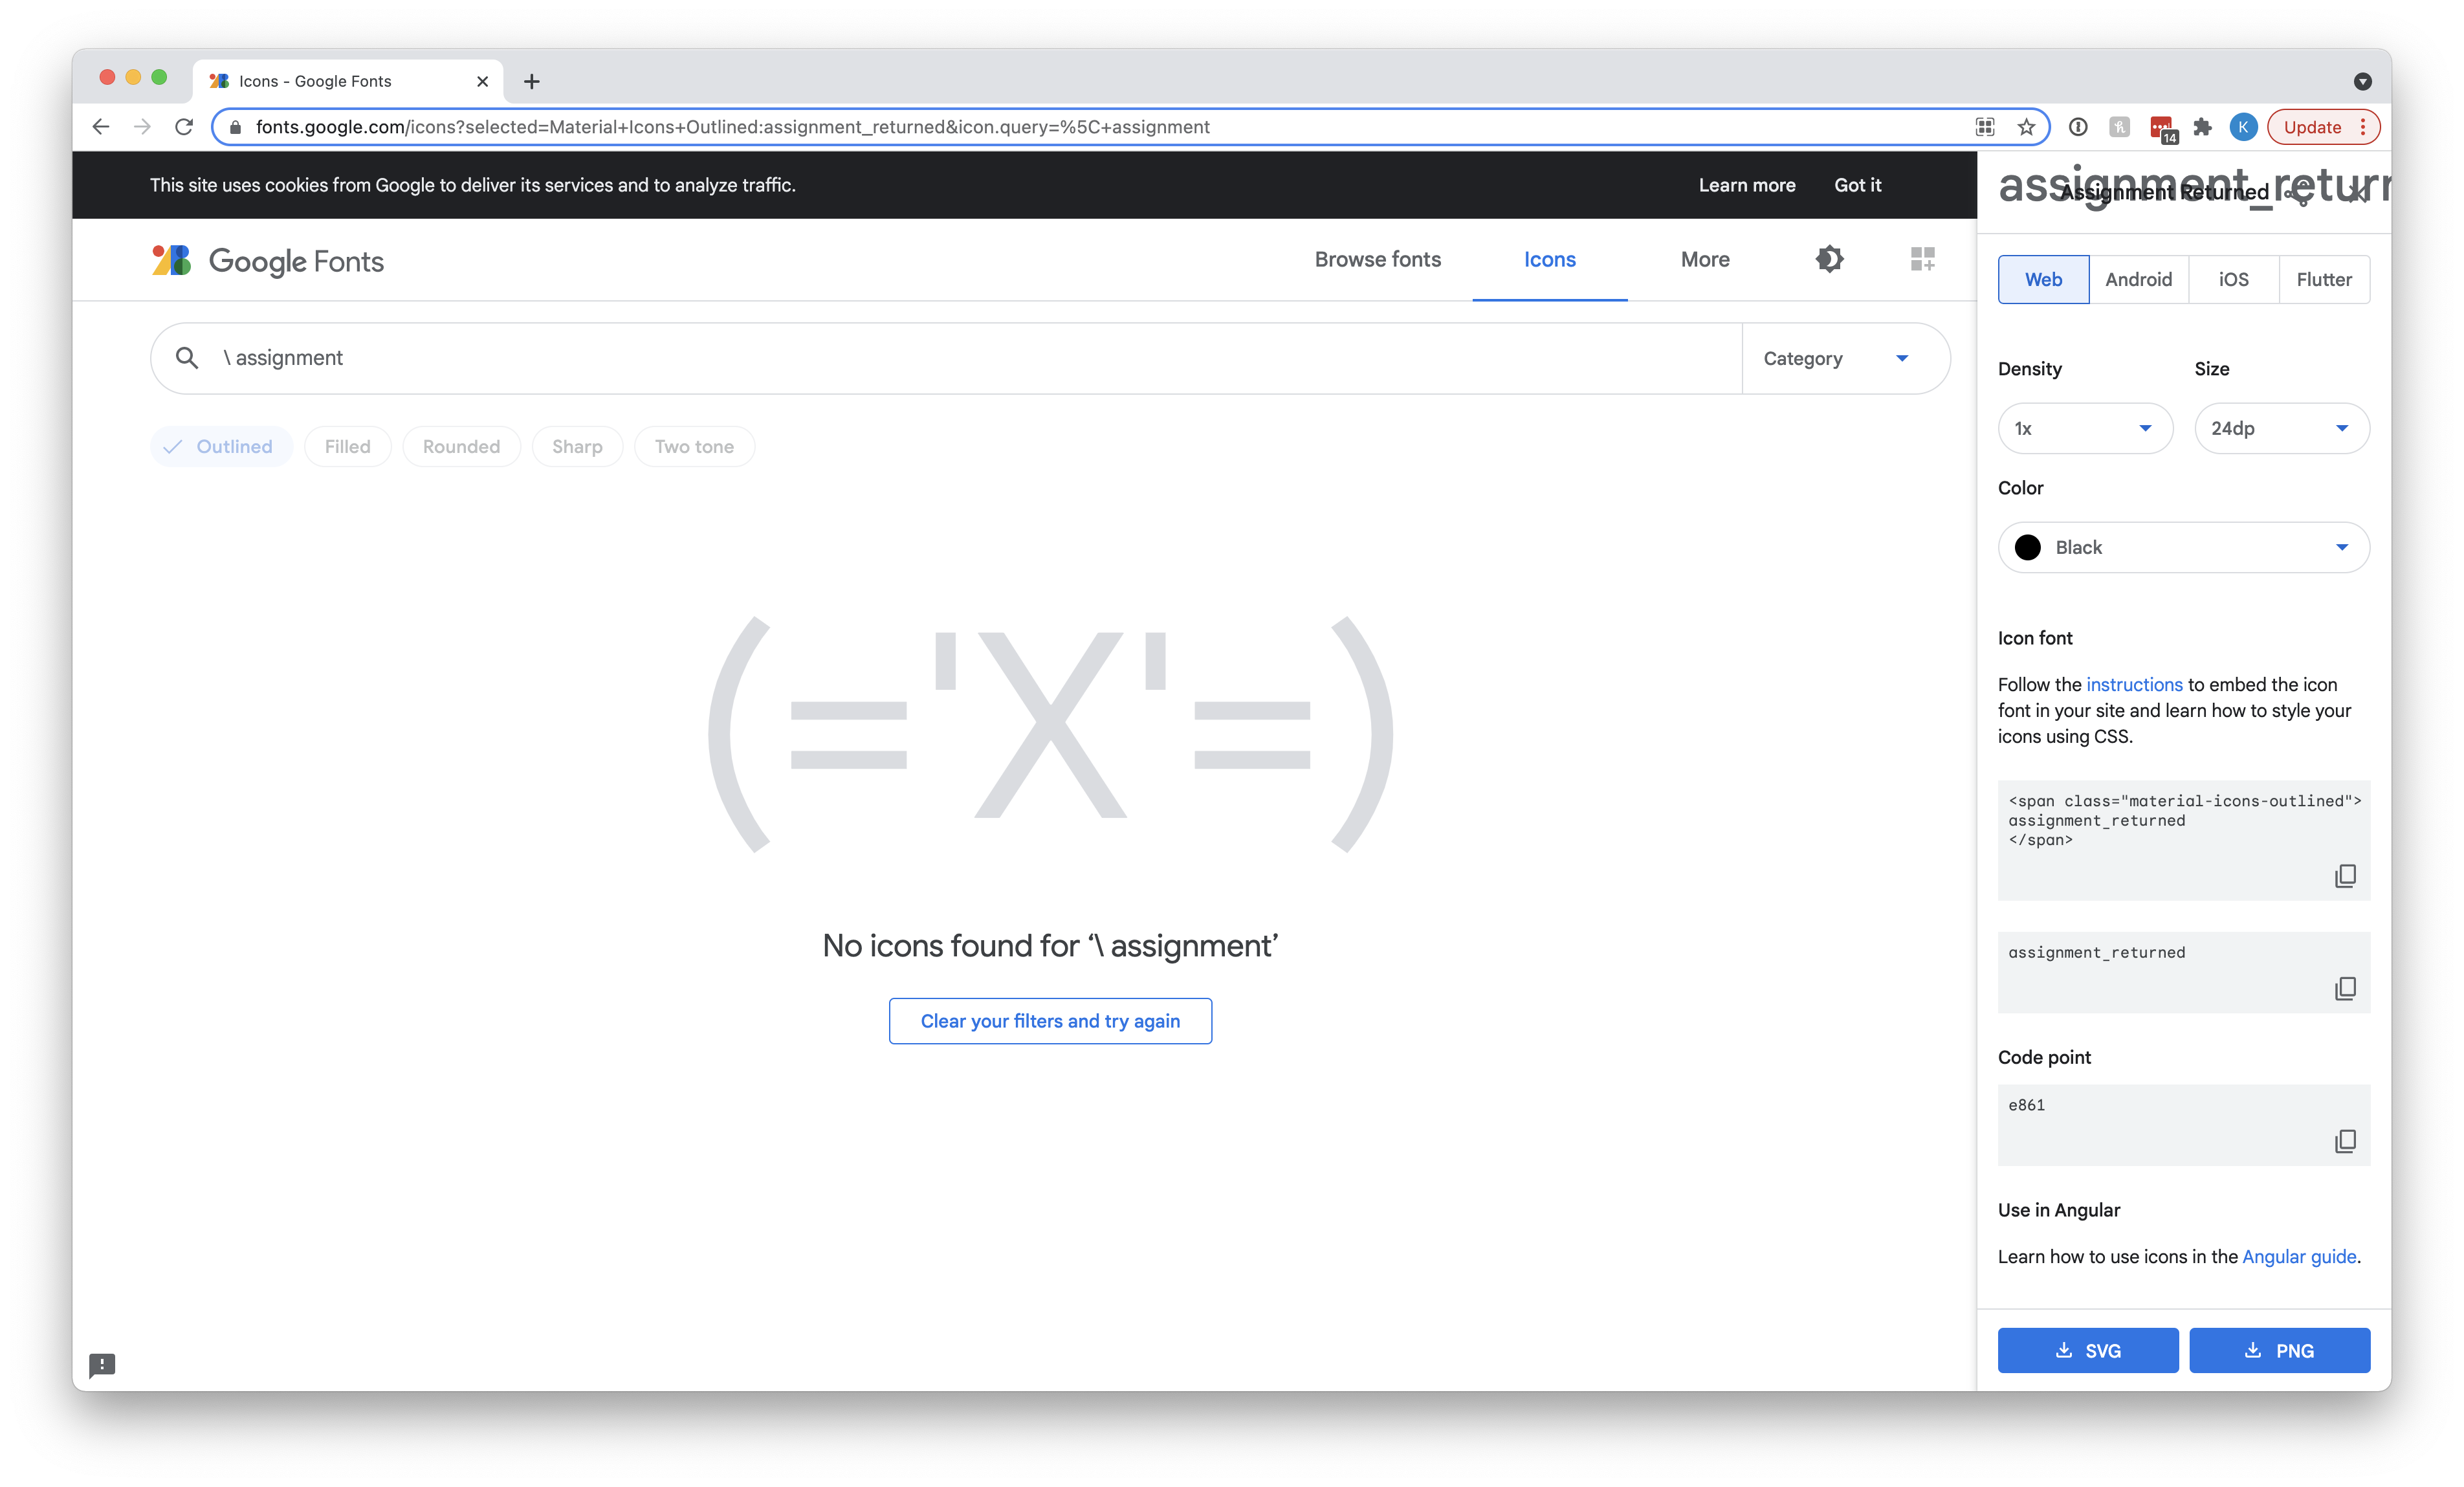Switch to the Browse fonts tab
This screenshot has height=1487, width=2464.
point(1377,259)
